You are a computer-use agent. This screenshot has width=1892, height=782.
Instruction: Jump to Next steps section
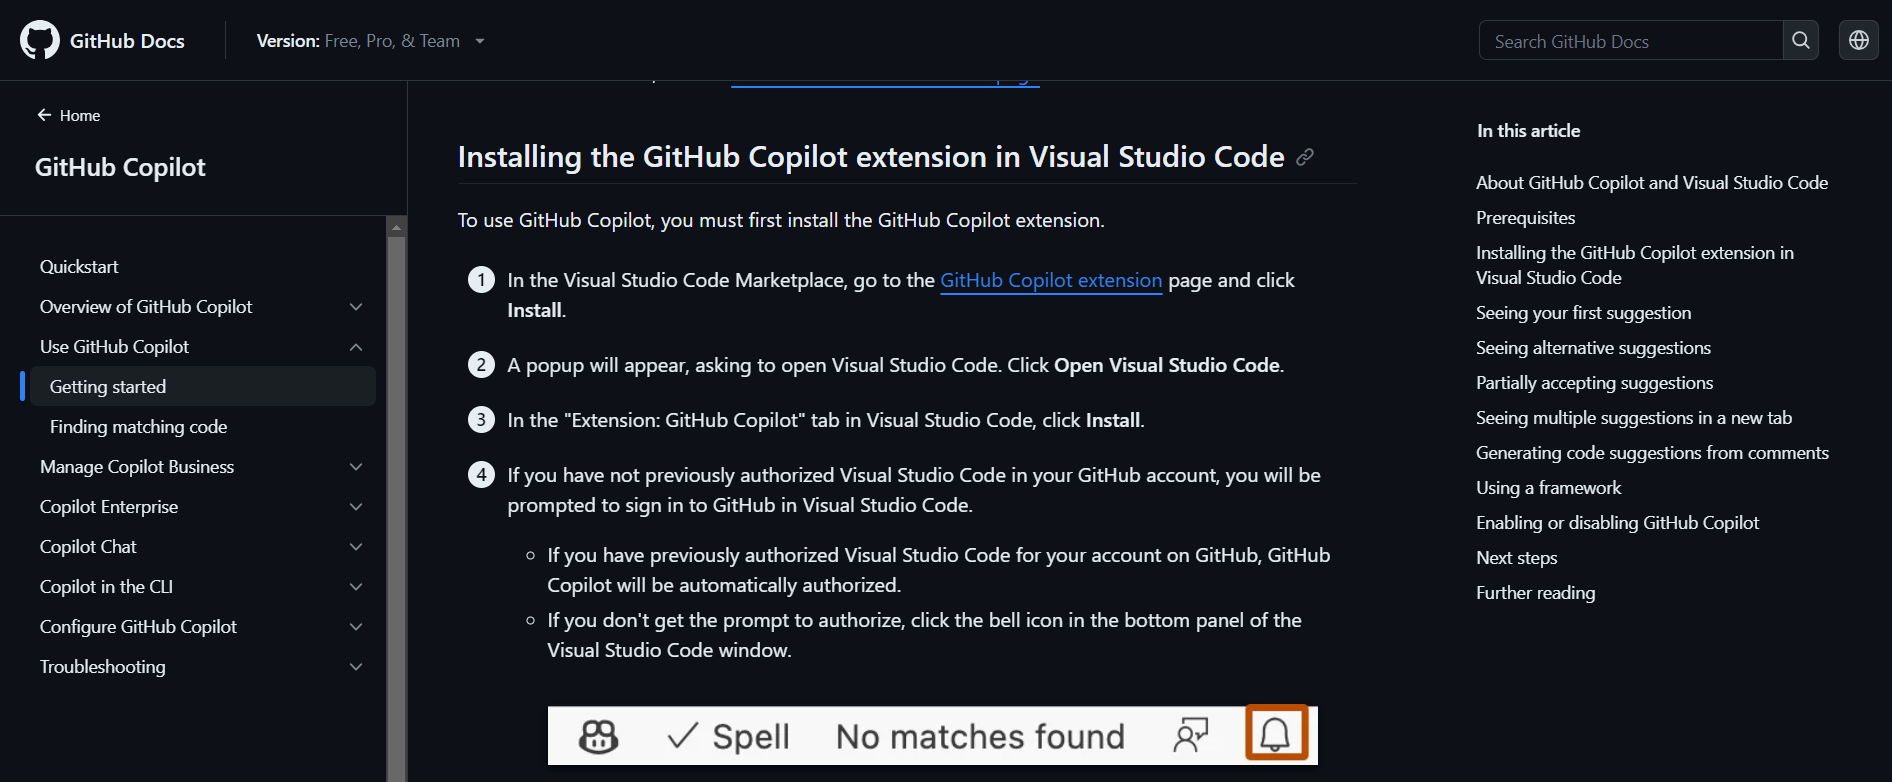click(x=1517, y=558)
